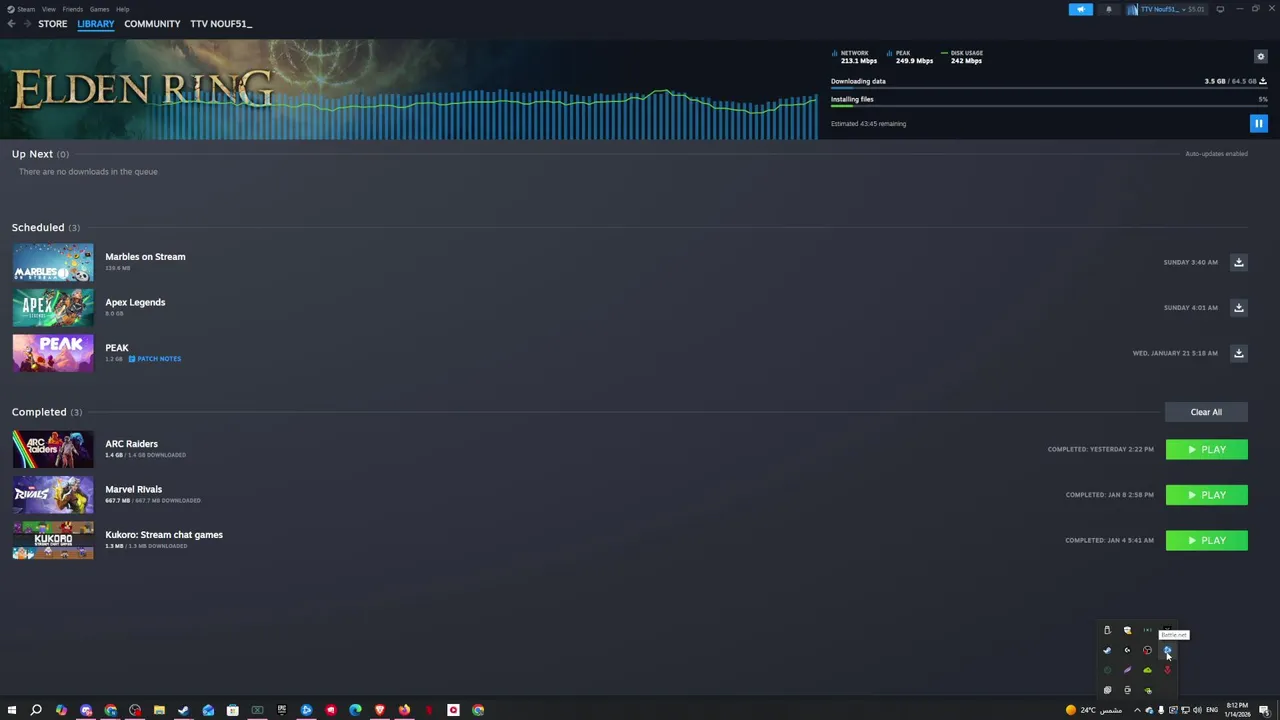Click the Marbles on Stream title

pos(145,257)
